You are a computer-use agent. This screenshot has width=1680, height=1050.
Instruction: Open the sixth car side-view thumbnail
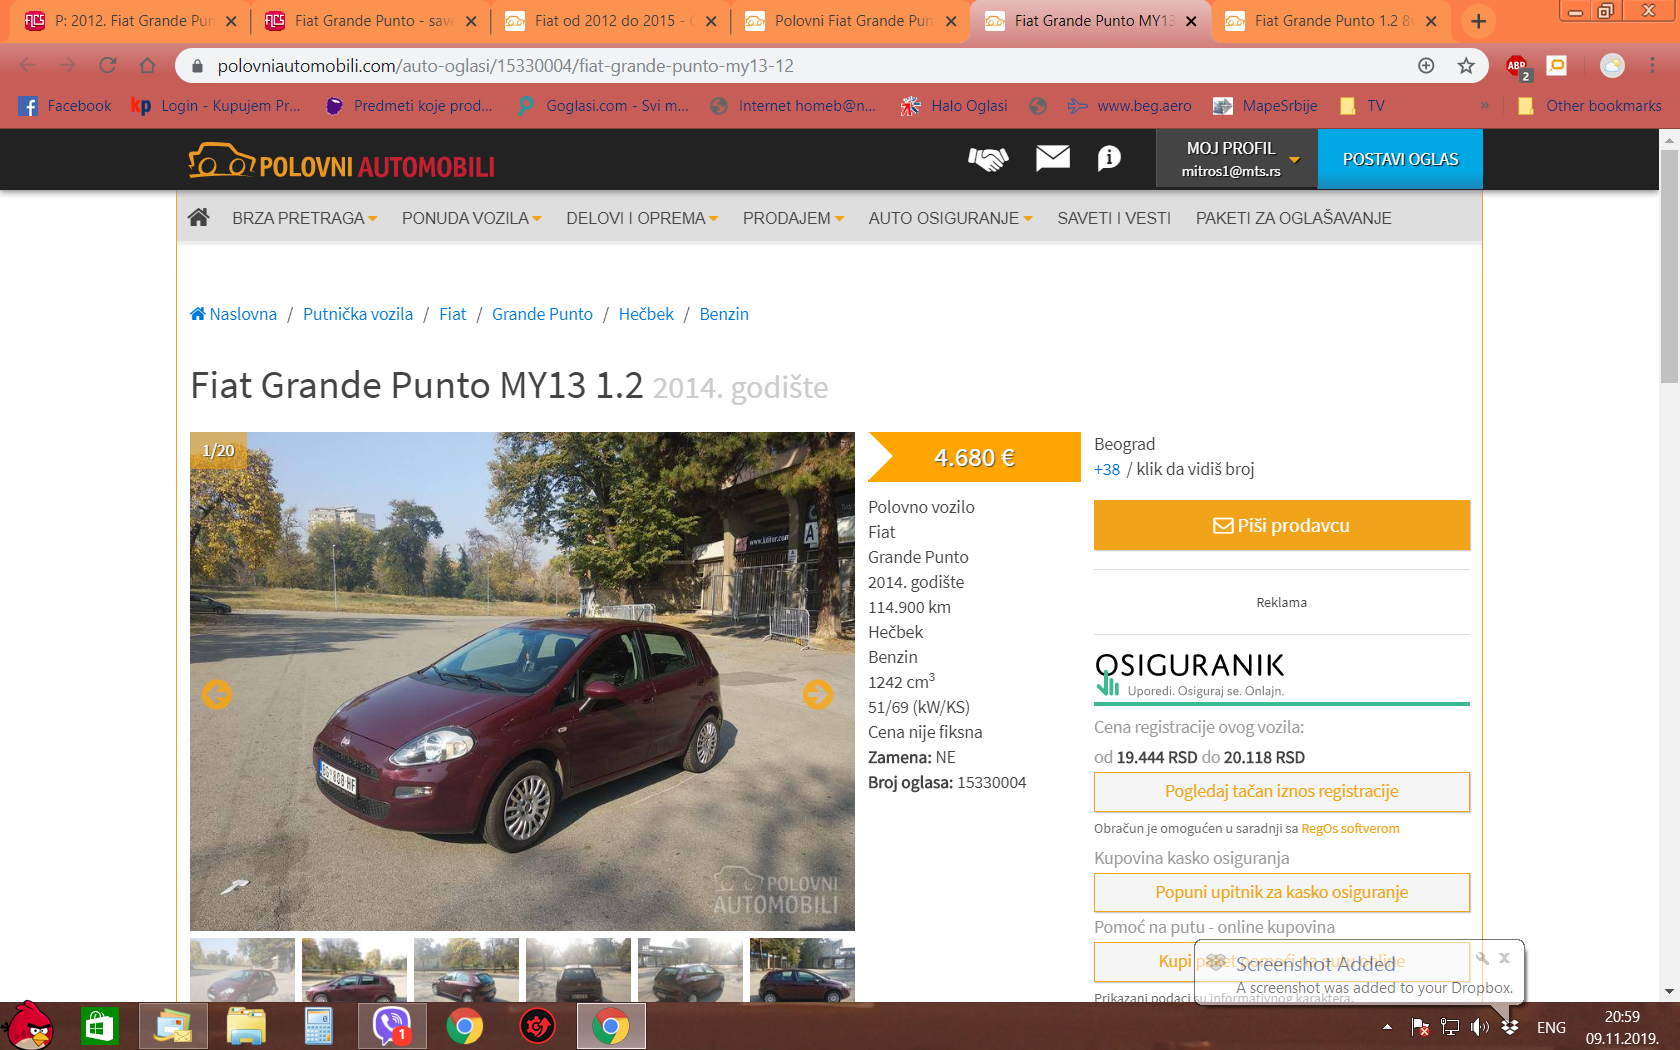802,969
